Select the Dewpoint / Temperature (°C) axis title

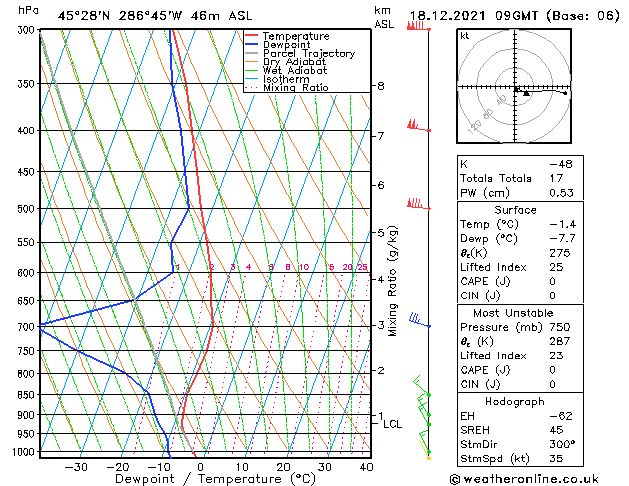pos(215,479)
